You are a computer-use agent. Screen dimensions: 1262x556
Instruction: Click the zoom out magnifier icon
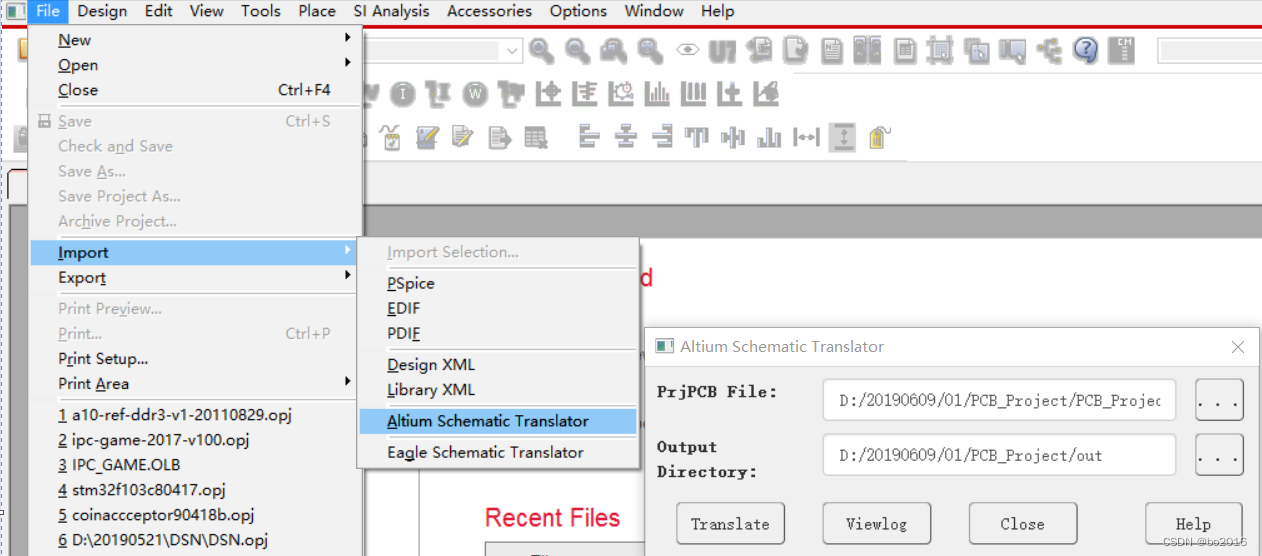[578, 51]
